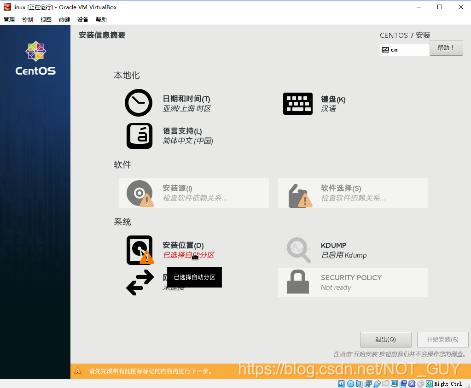471x388 pixels.
Task: Click the hard disk activity status icon
Action: [341, 384]
